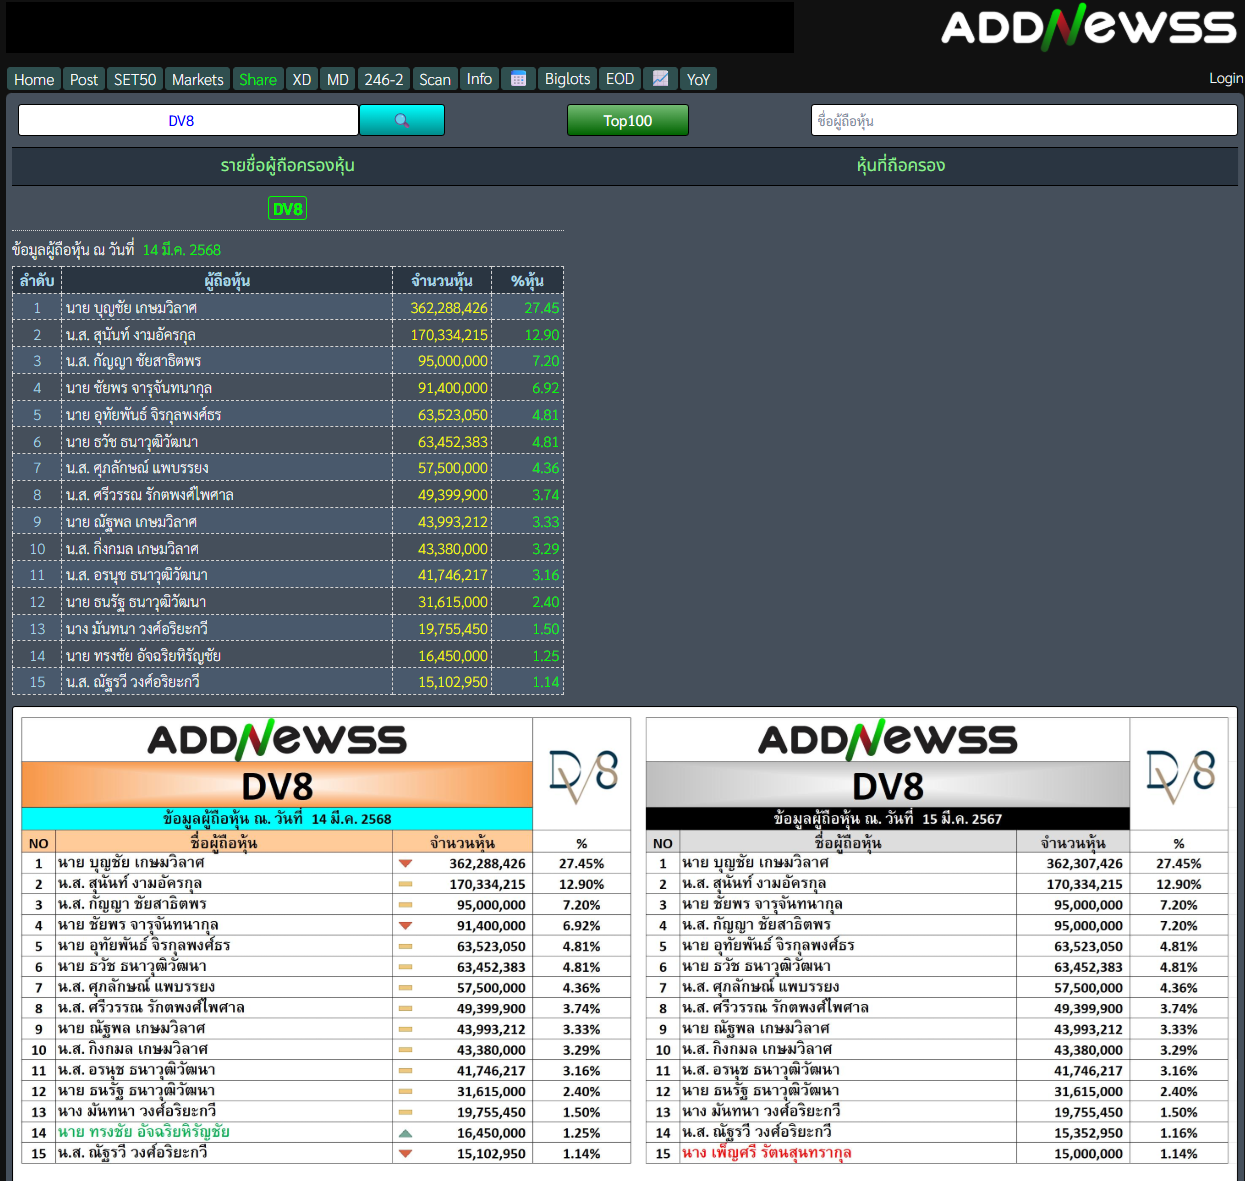Click the green date 14 มี.ค. 2568 above the dark table
Viewport: 1245px width, 1181px height.
pos(181,250)
